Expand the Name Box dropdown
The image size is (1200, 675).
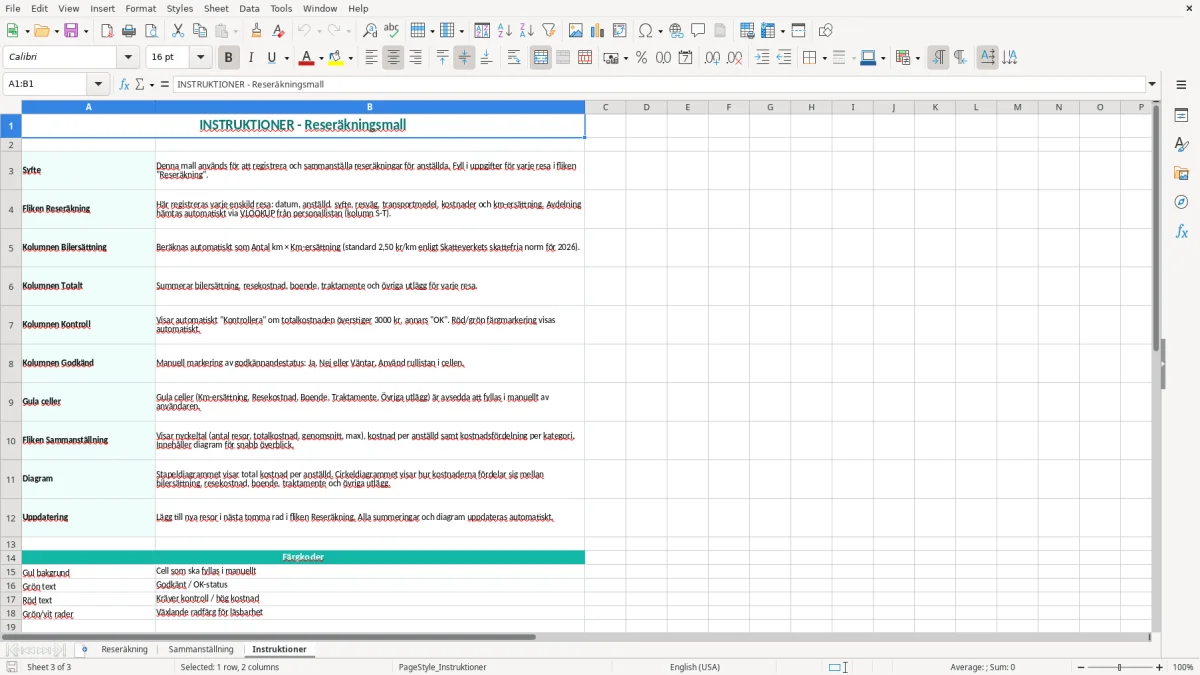pos(97,85)
